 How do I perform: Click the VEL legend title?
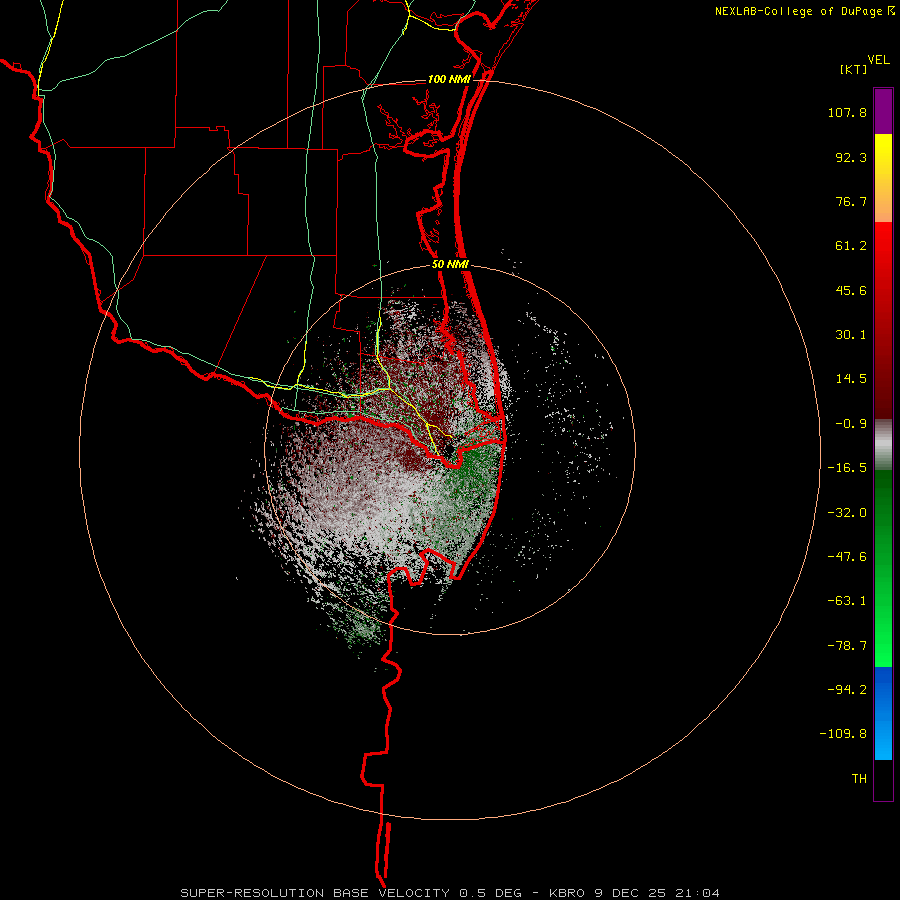pyautogui.click(x=878, y=60)
